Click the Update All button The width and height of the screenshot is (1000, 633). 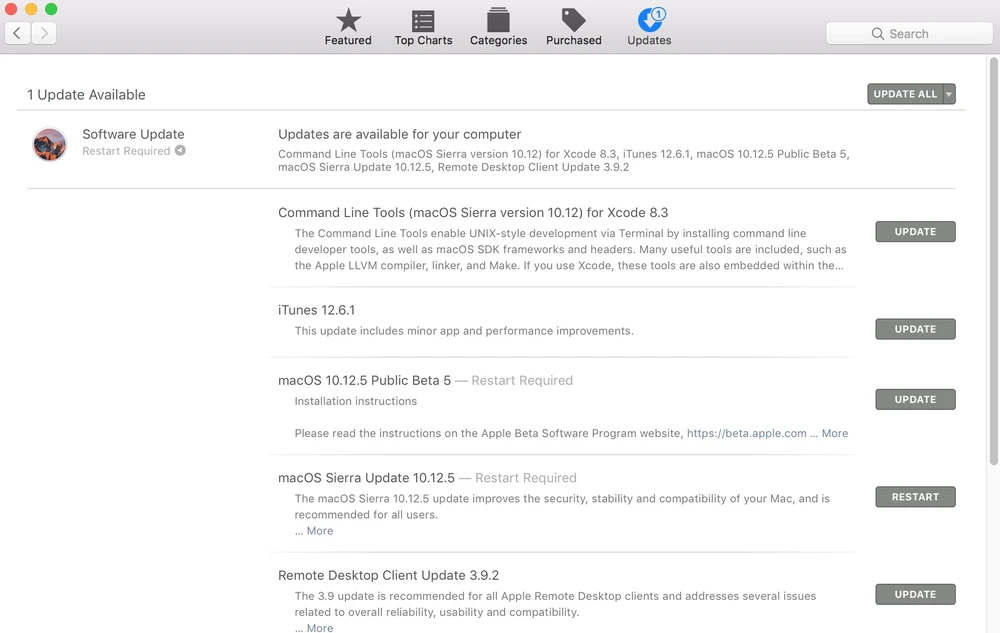tap(905, 94)
